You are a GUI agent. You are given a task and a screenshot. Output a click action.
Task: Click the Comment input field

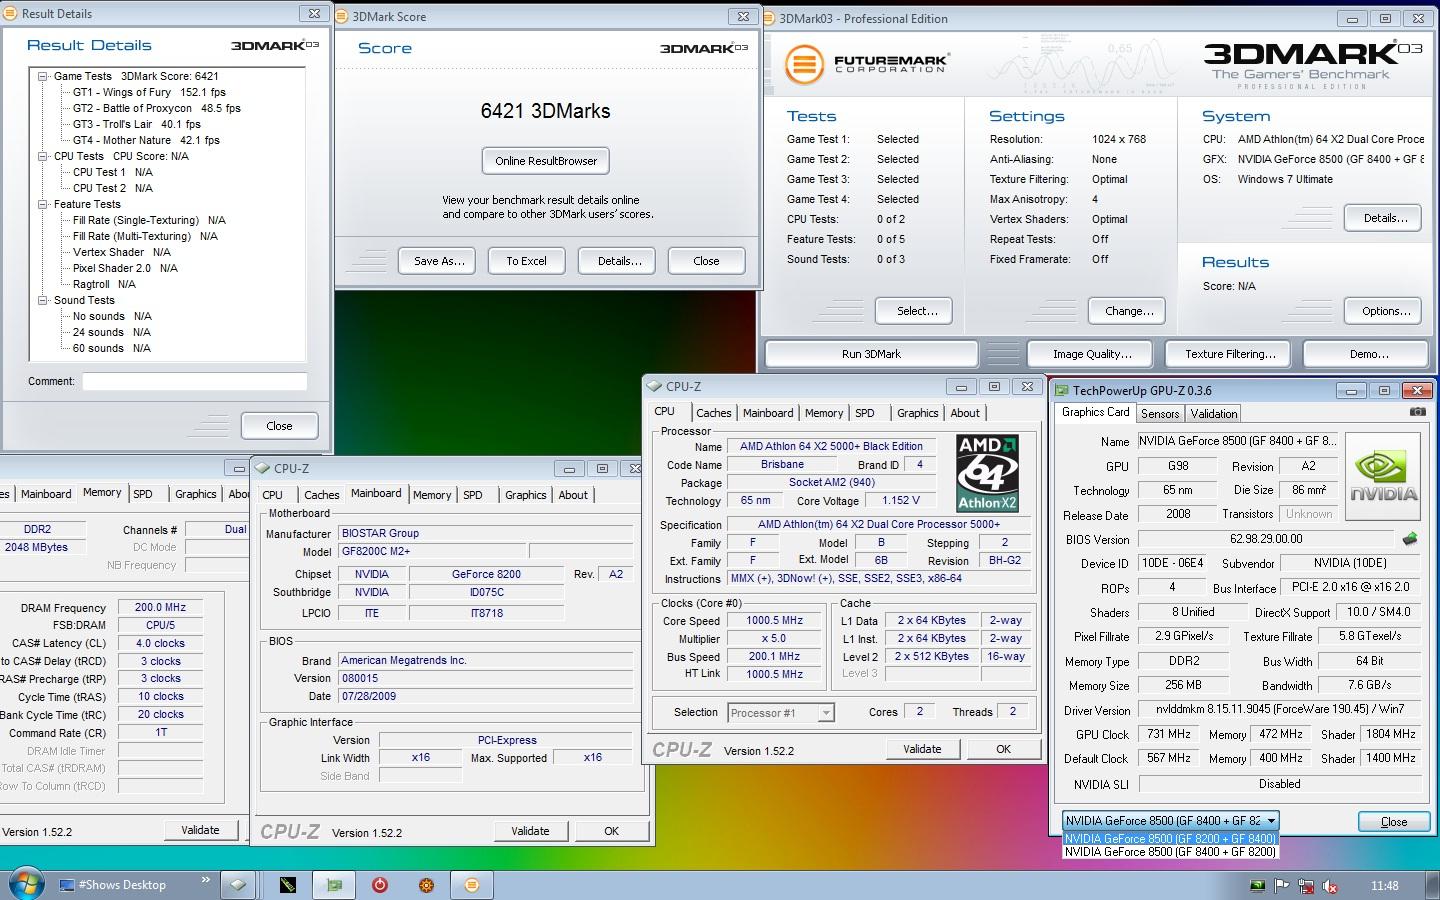pos(194,381)
